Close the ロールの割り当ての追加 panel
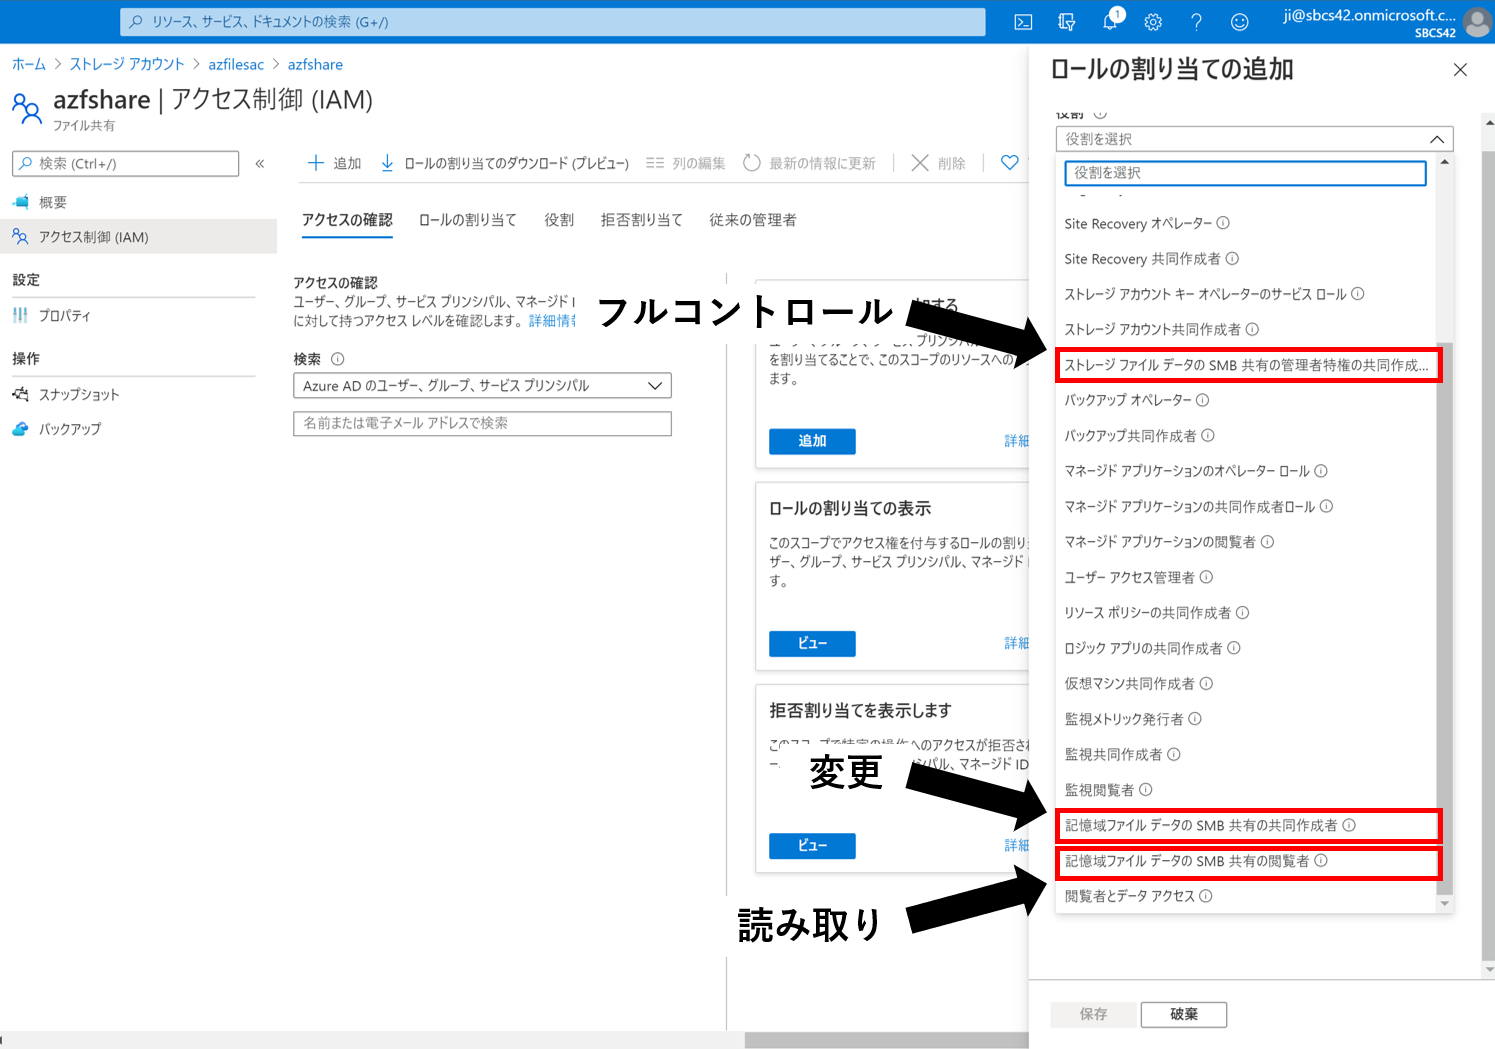 [1460, 69]
